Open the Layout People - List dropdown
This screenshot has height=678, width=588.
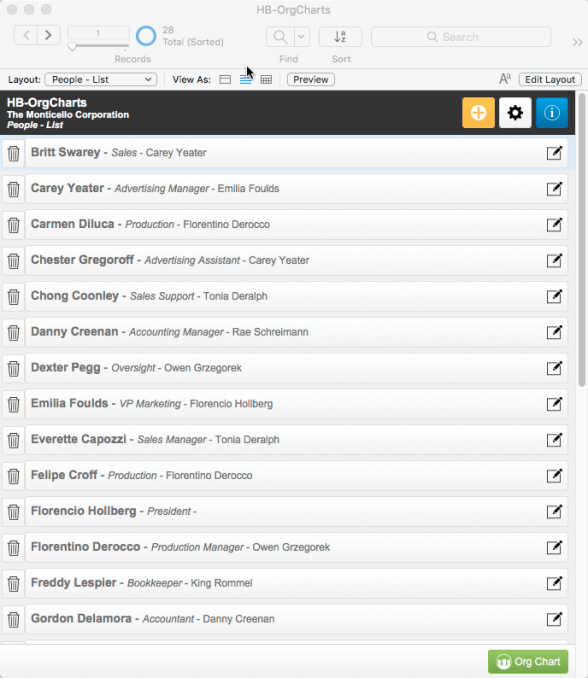(x=101, y=80)
